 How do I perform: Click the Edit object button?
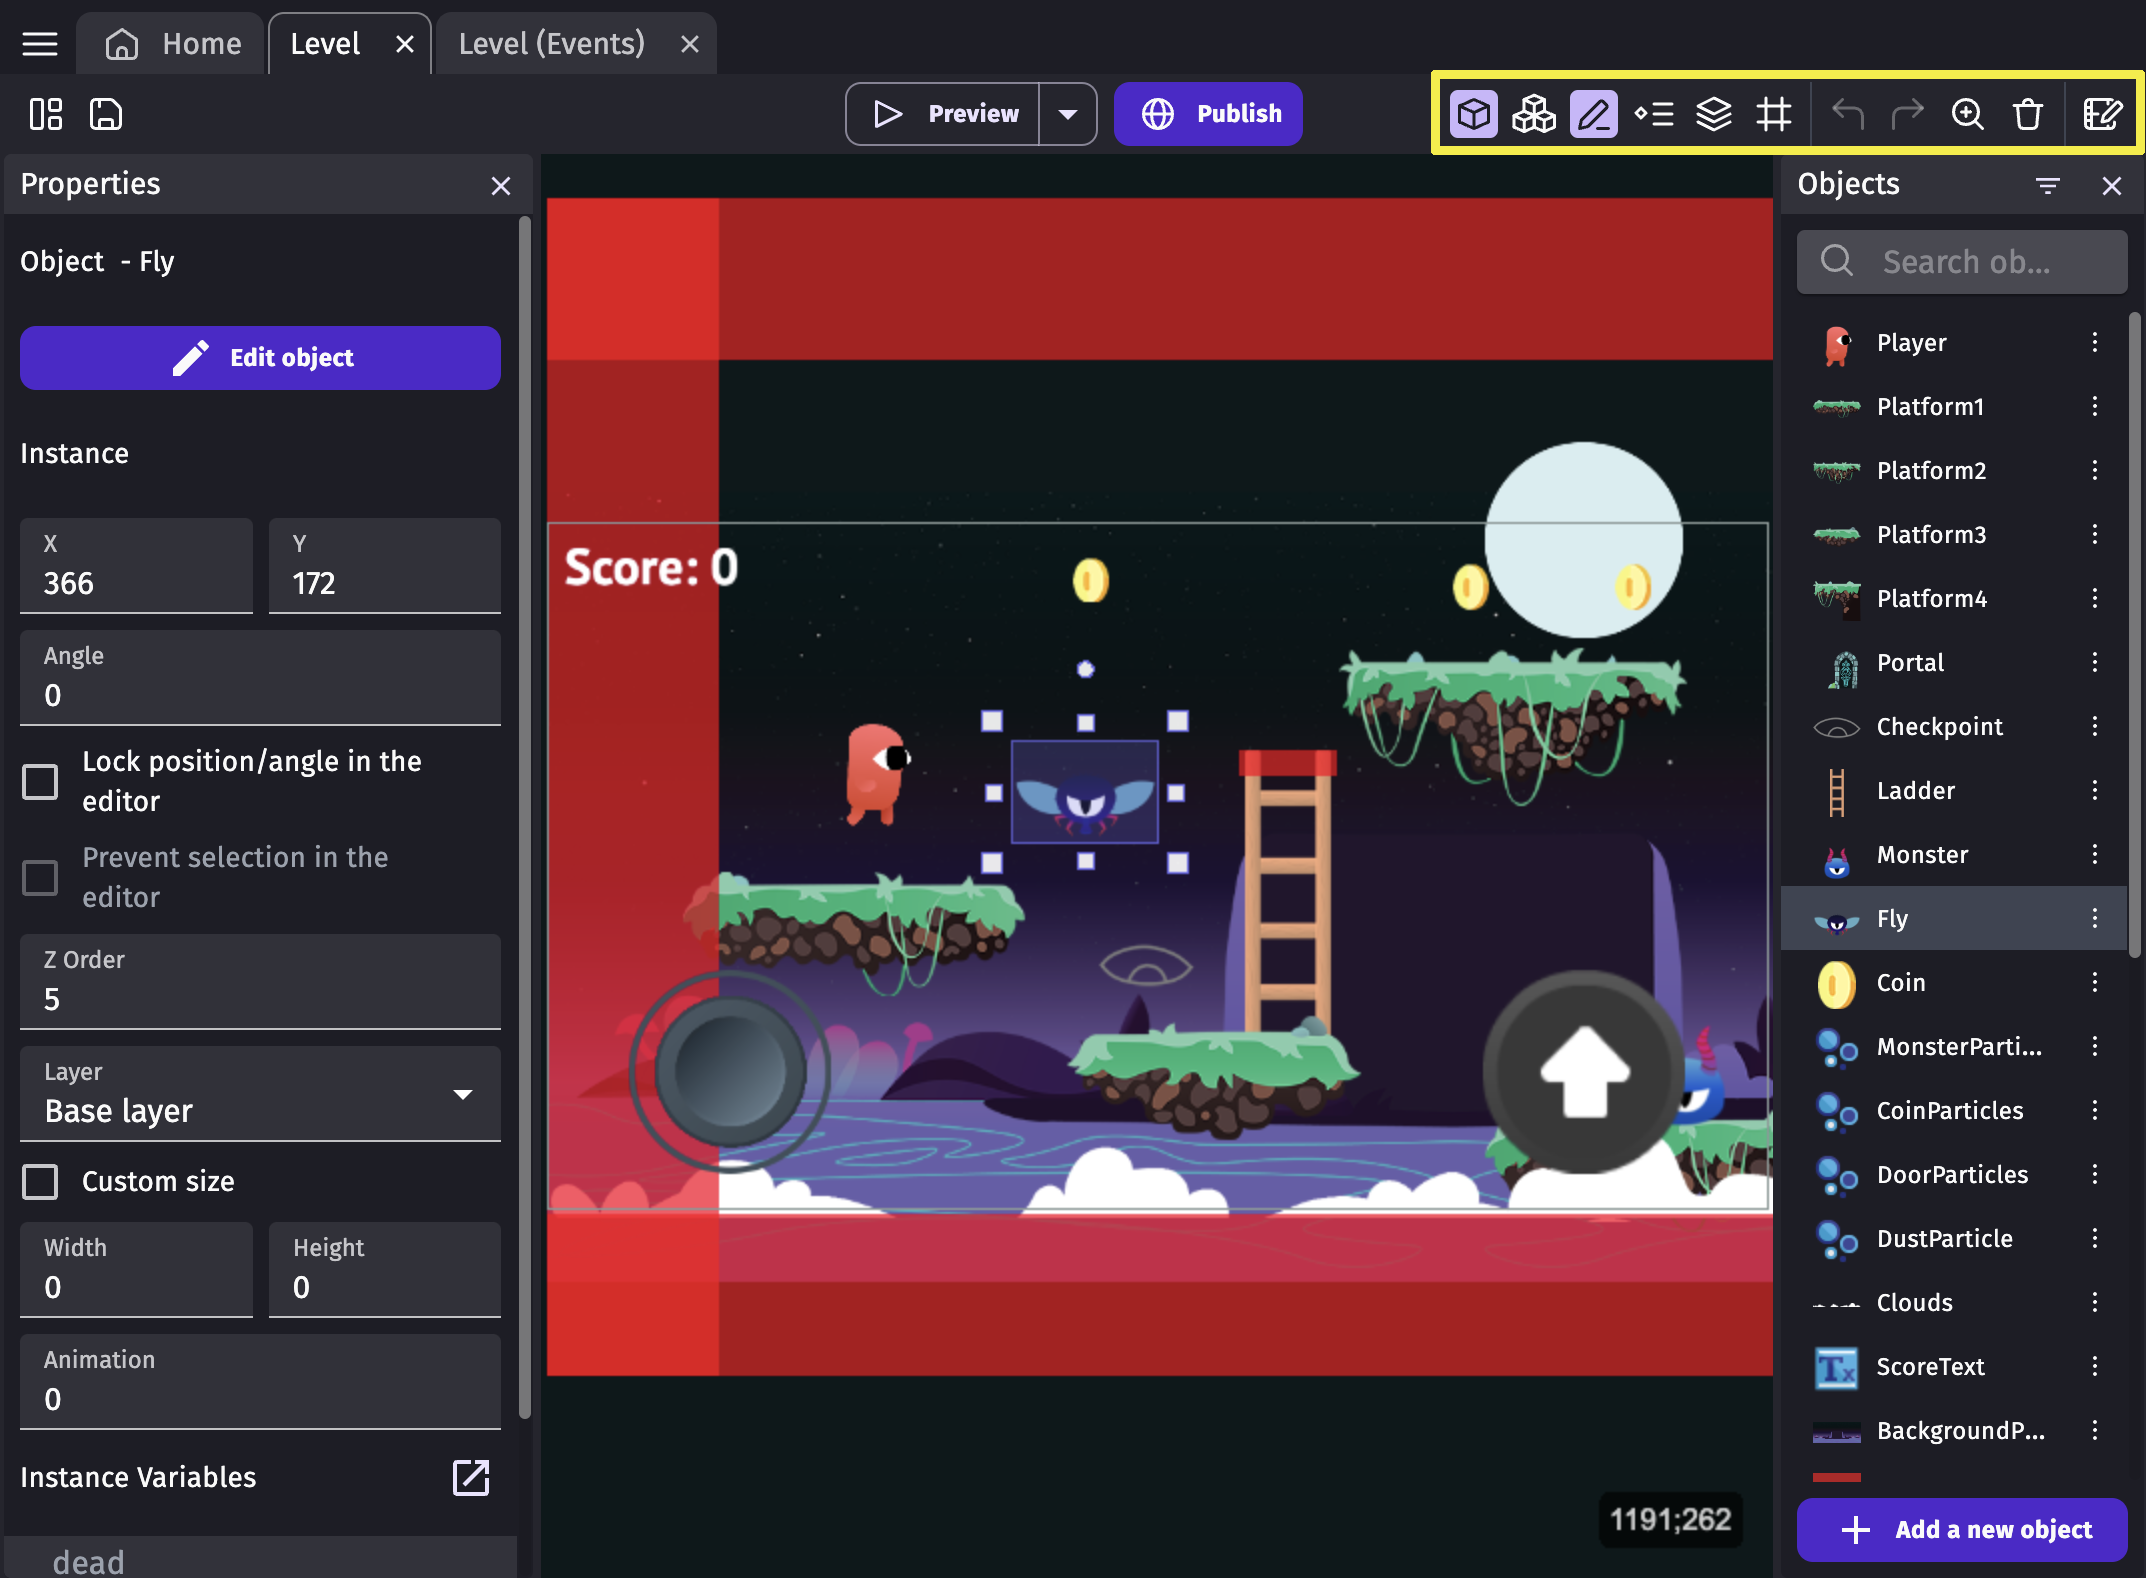pyautogui.click(x=260, y=357)
